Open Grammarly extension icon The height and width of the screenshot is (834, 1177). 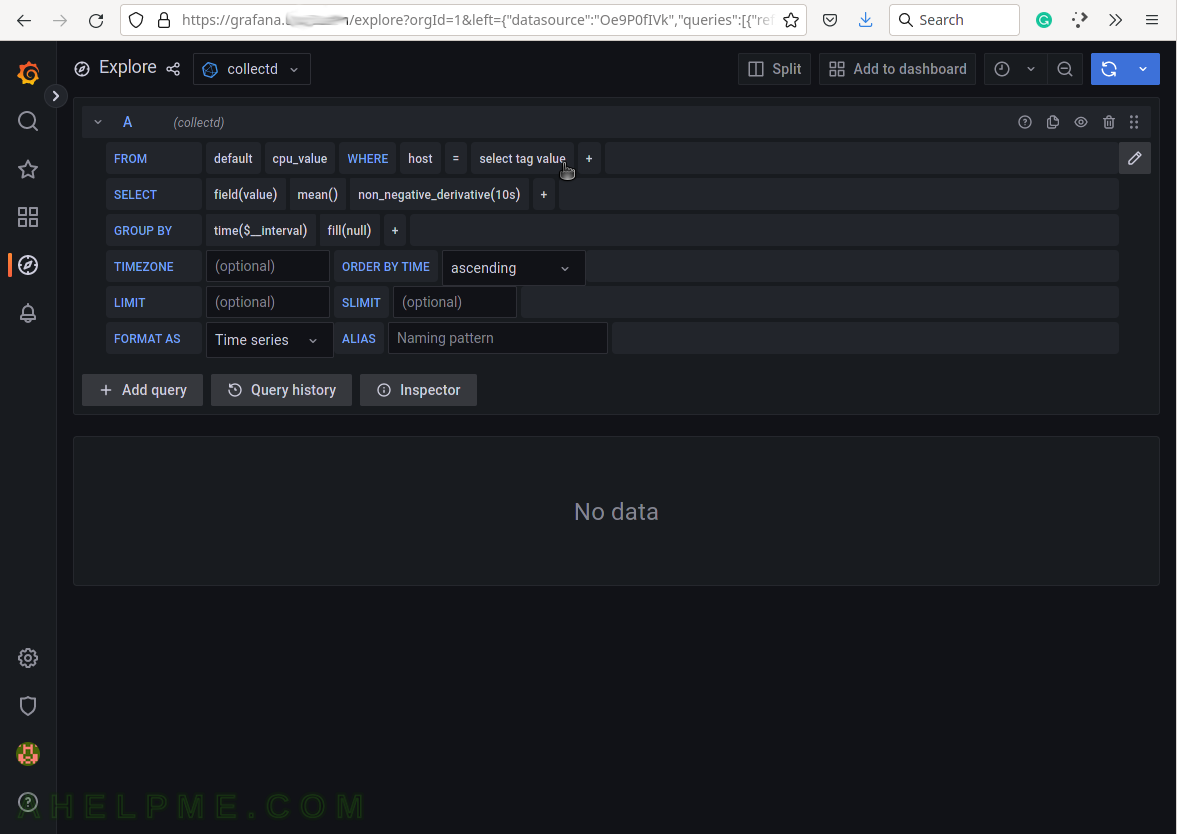(1043, 20)
